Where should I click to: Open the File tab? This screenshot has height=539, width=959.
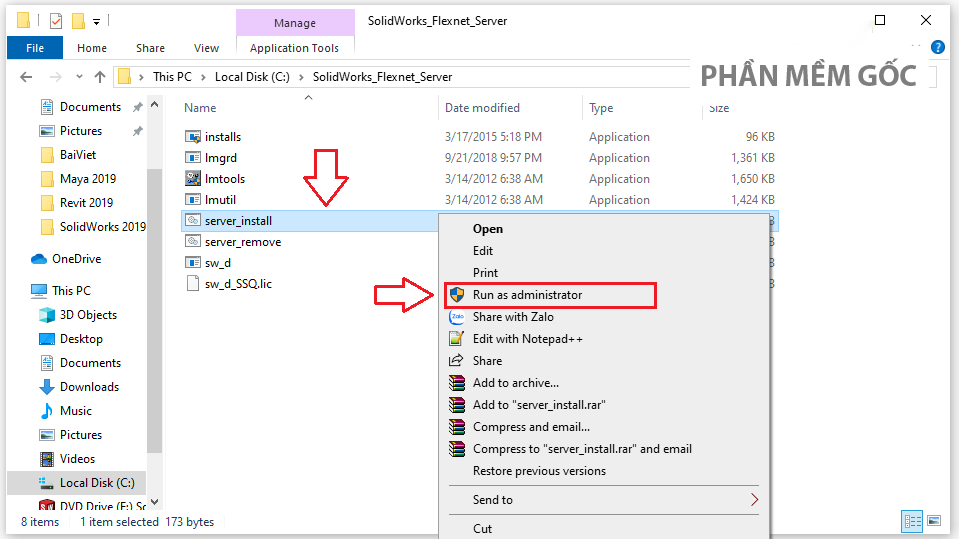tap(35, 48)
